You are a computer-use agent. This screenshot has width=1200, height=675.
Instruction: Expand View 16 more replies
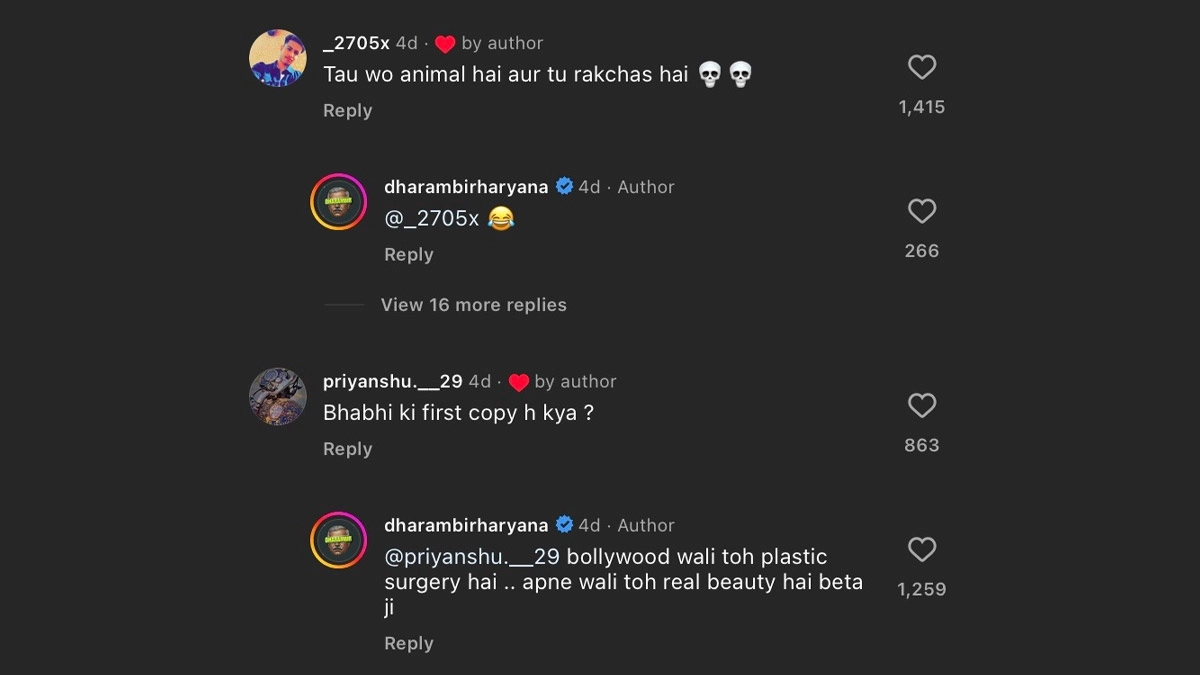tap(473, 305)
